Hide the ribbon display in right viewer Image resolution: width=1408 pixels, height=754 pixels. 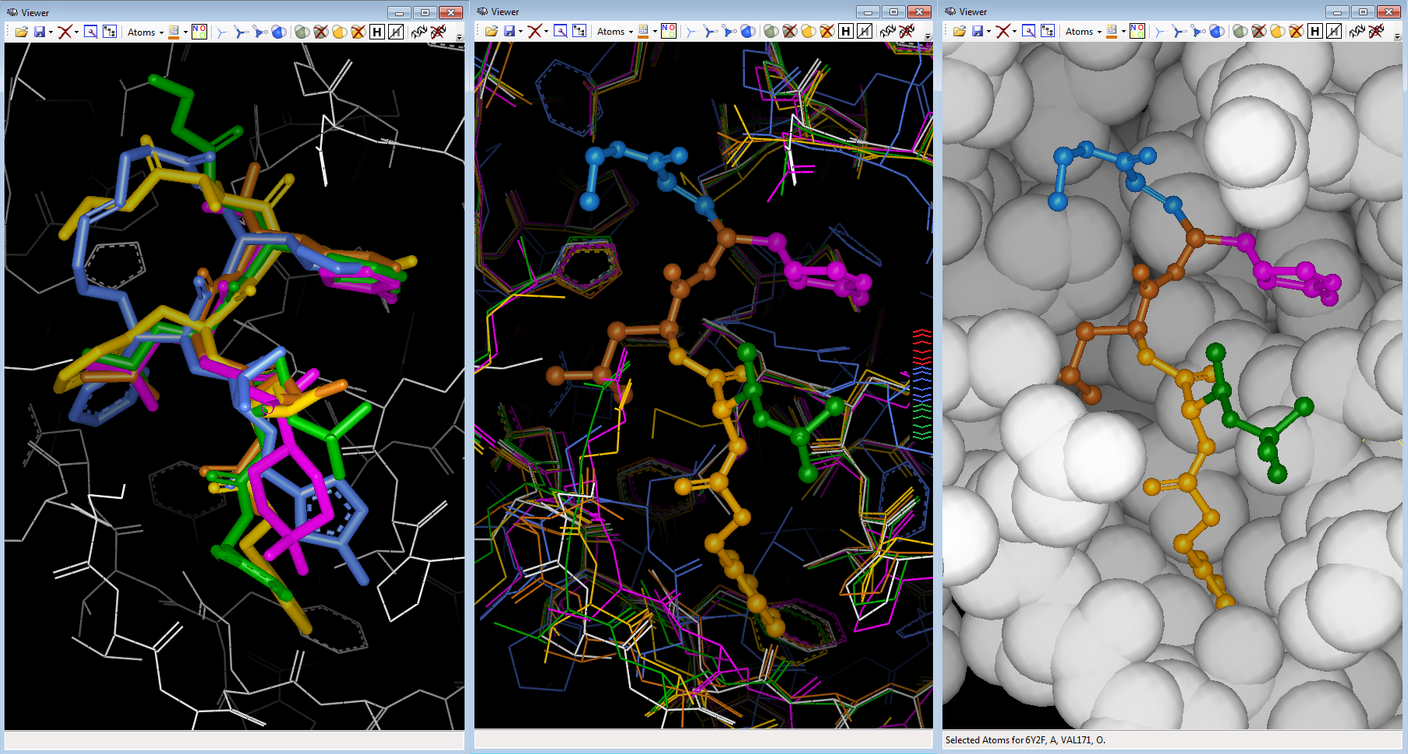pyautogui.click(x=1375, y=32)
